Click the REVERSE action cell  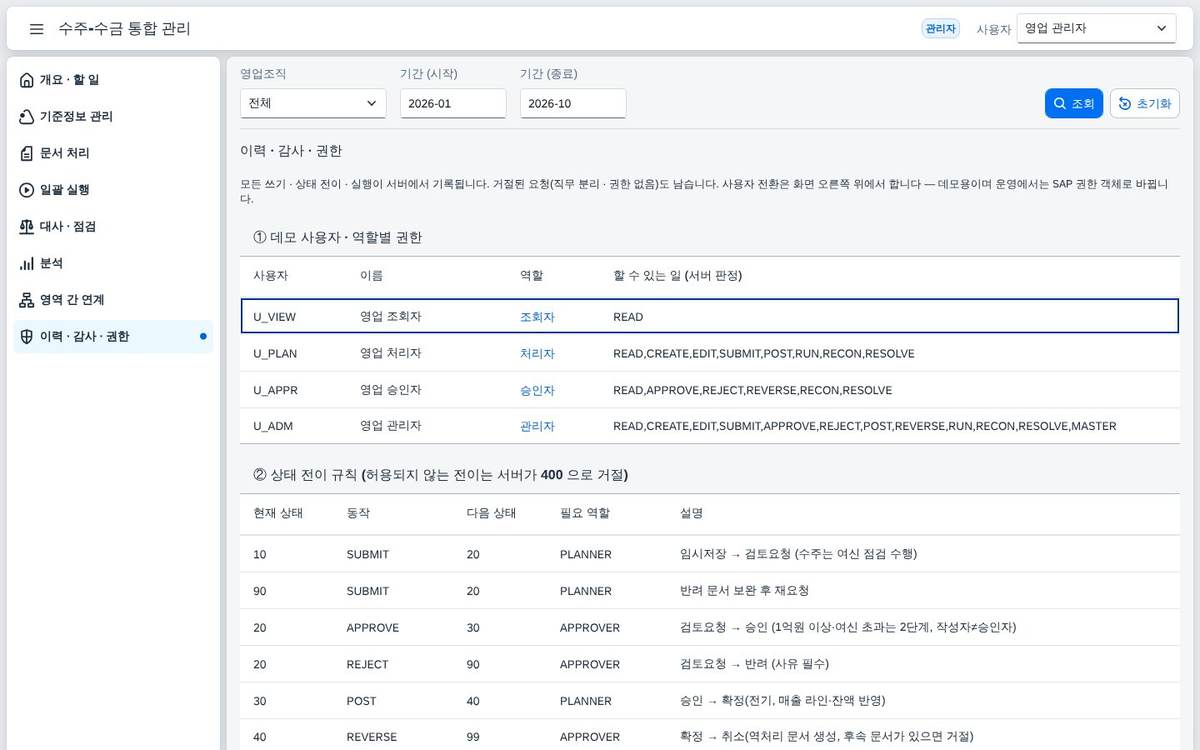click(x=372, y=737)
